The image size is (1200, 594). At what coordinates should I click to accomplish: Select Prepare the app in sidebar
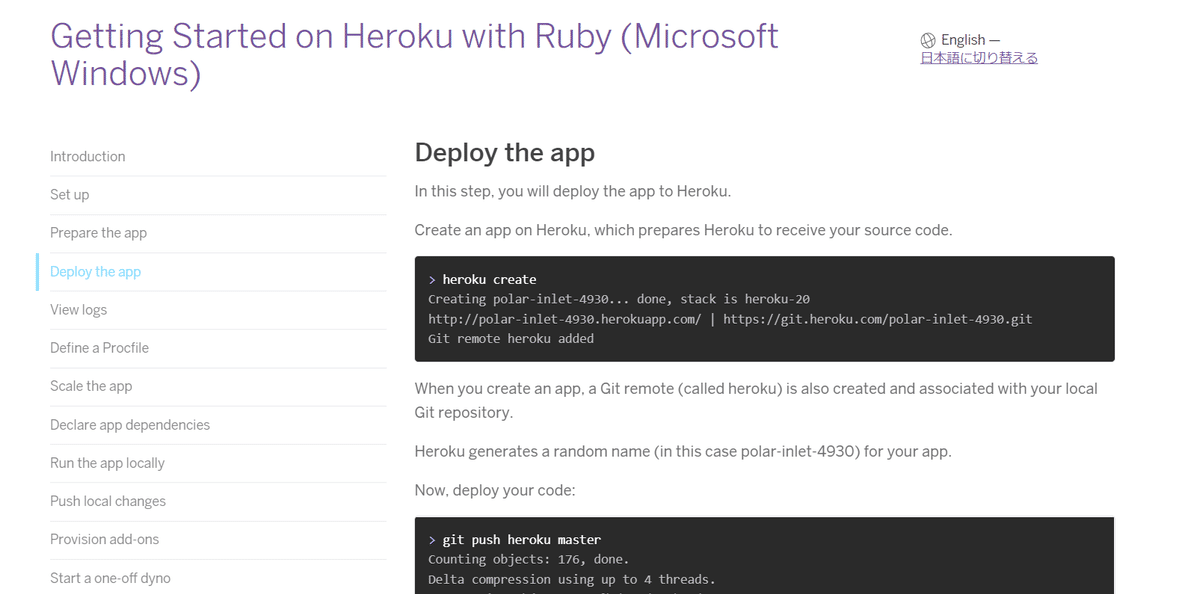click(x=99, y=233)
